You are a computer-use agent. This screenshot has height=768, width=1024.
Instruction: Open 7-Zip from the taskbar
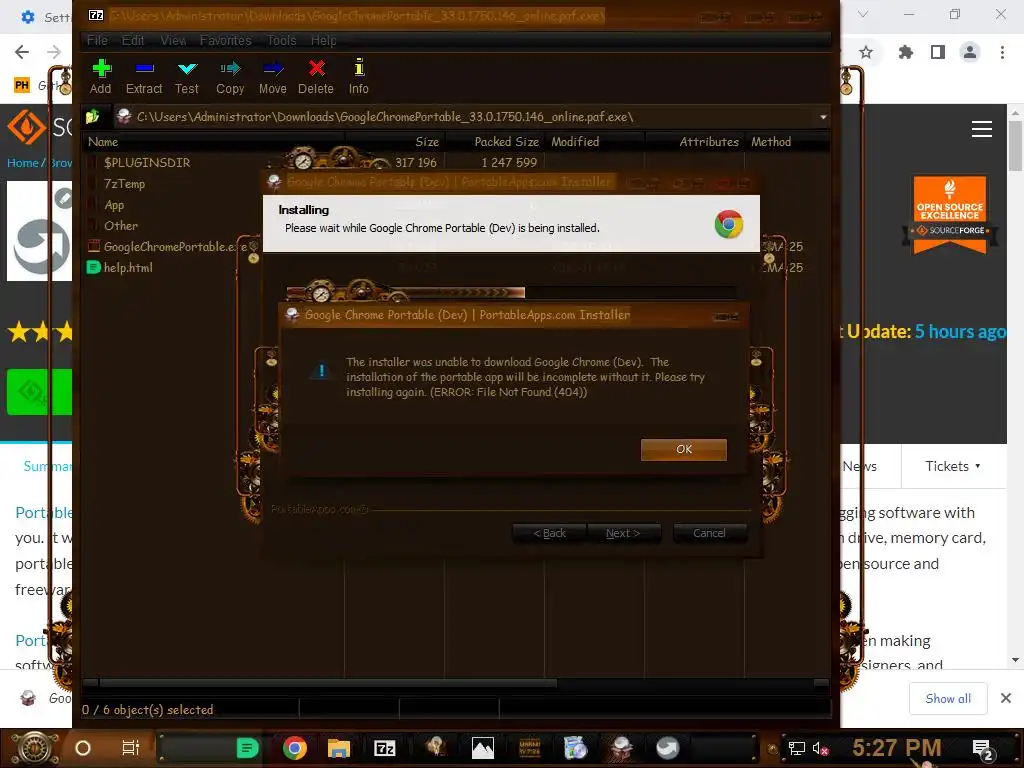385,748
